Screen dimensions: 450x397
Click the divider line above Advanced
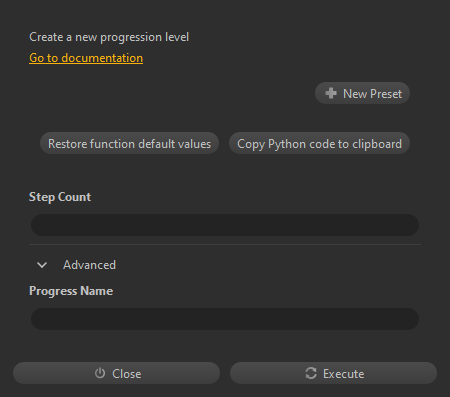225,245
